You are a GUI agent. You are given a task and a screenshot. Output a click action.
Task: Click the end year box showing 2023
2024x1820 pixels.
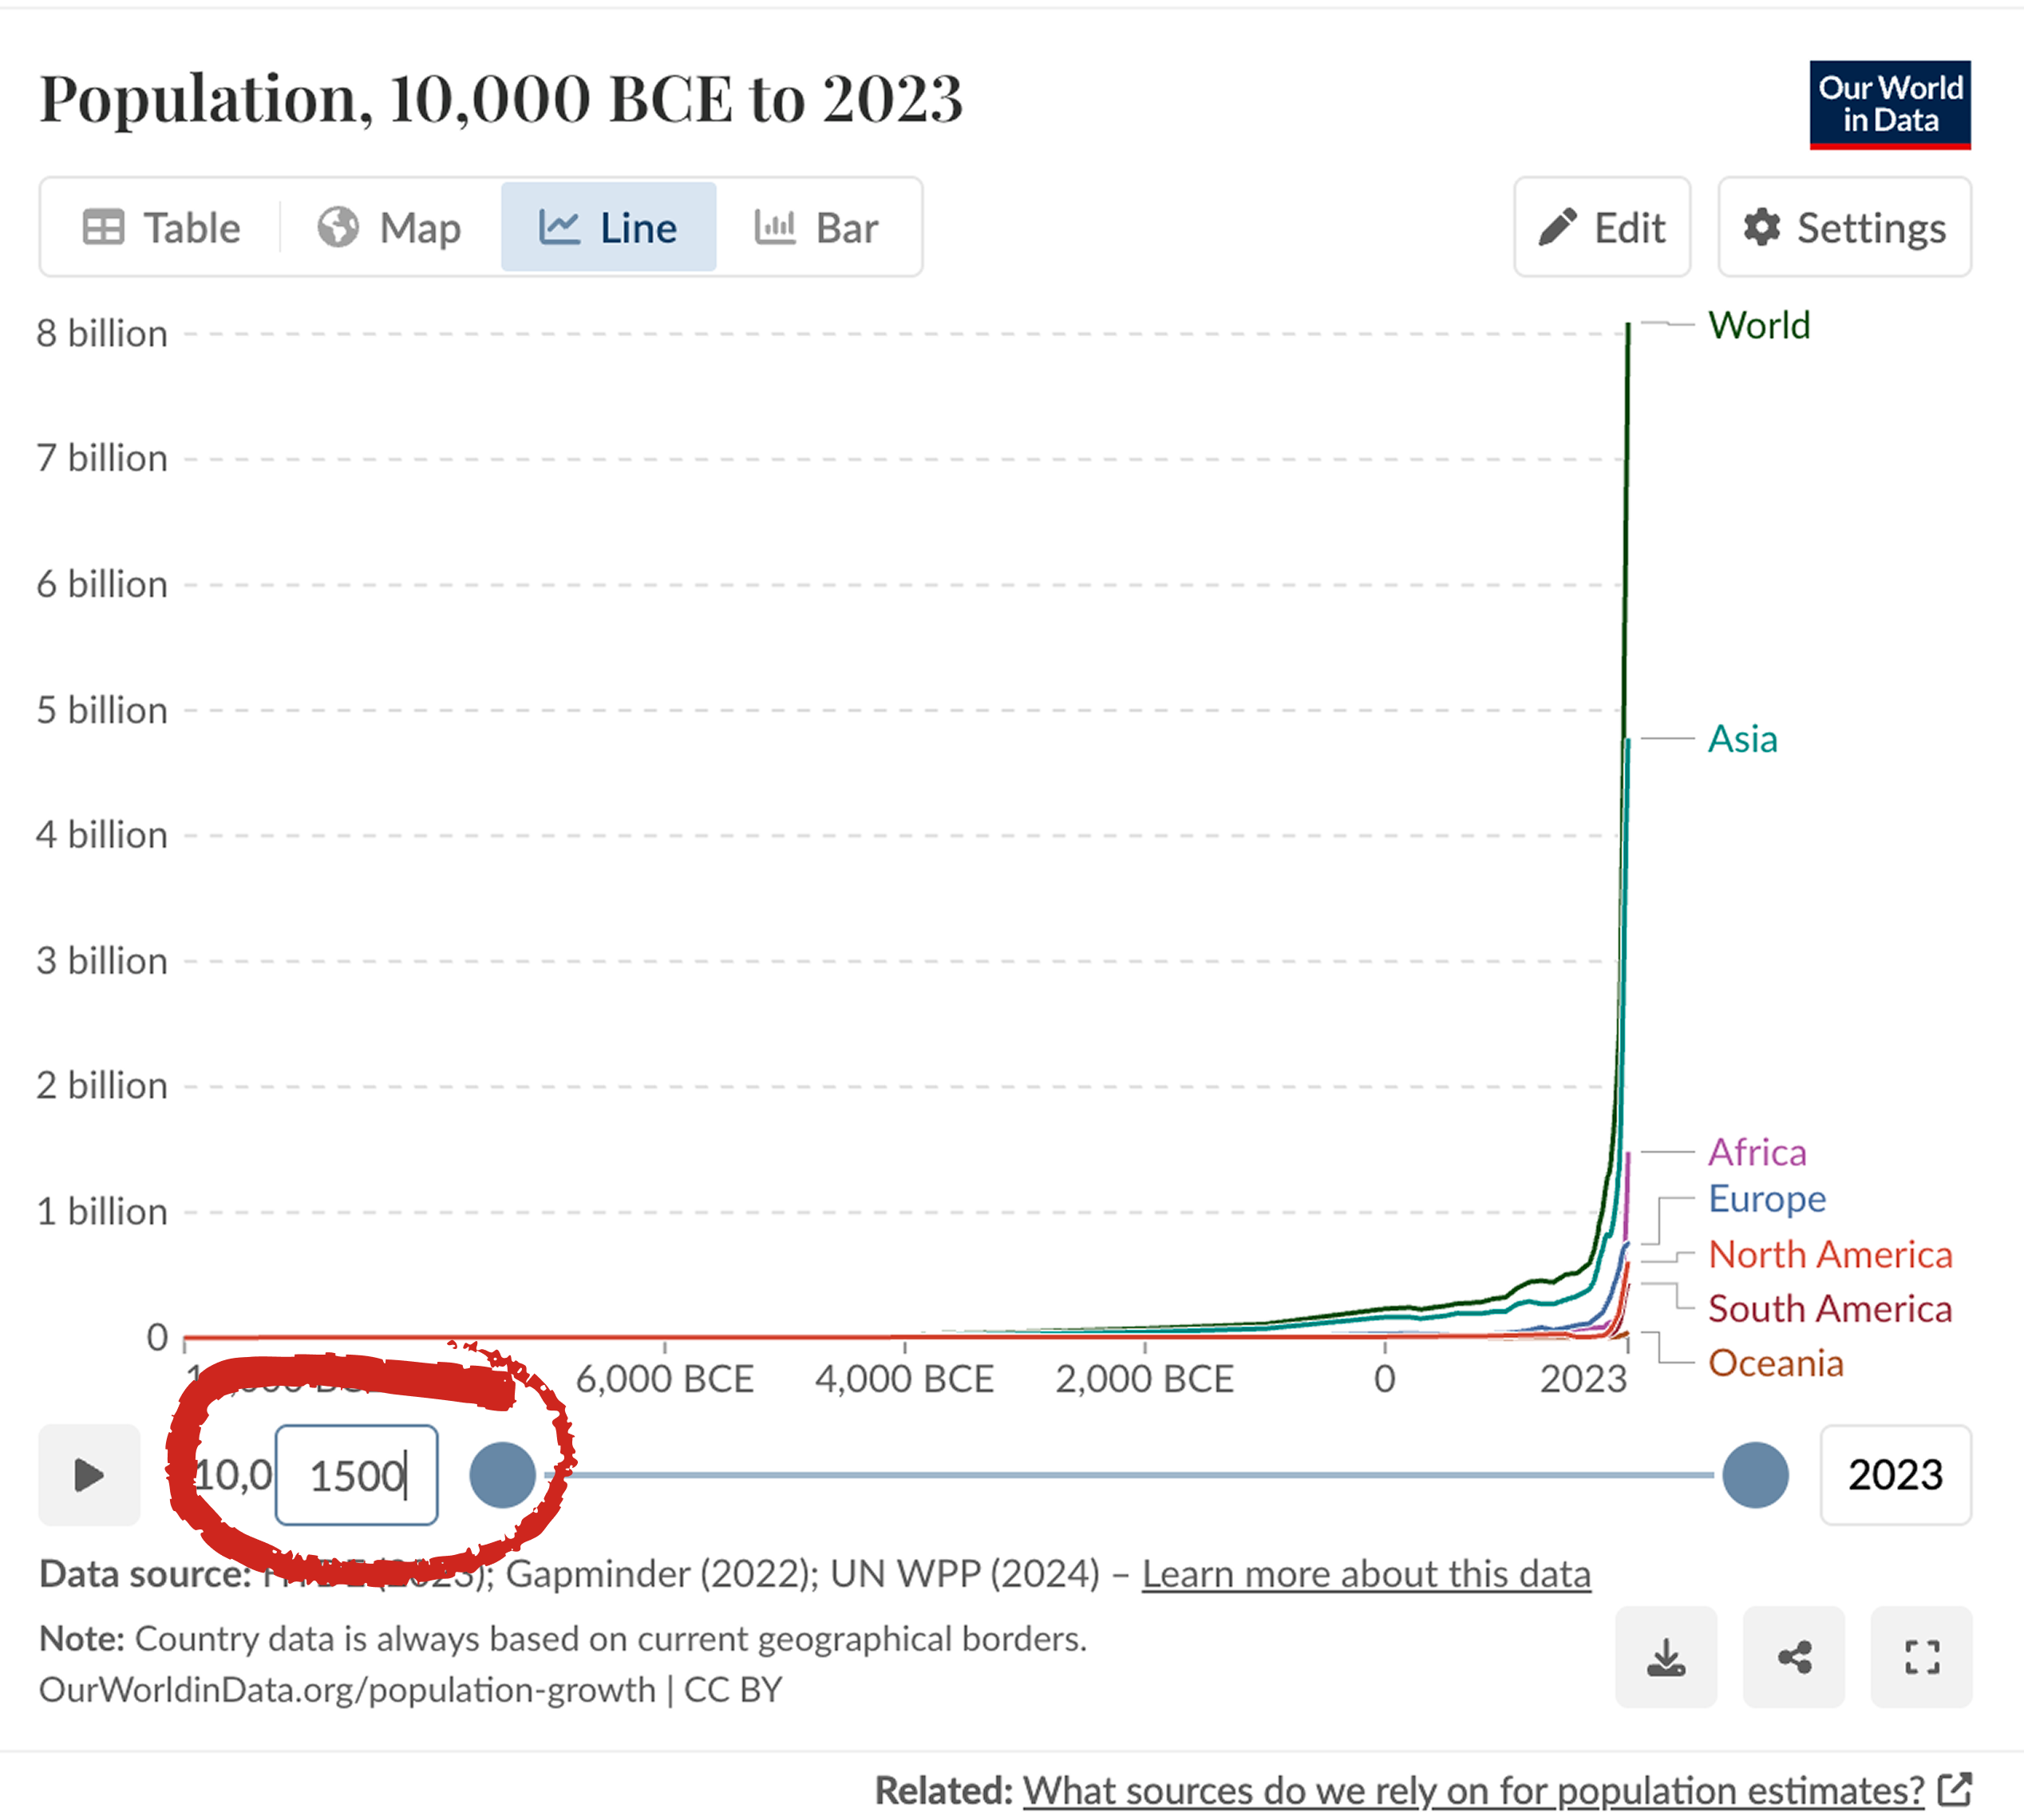(1895, 1474)
